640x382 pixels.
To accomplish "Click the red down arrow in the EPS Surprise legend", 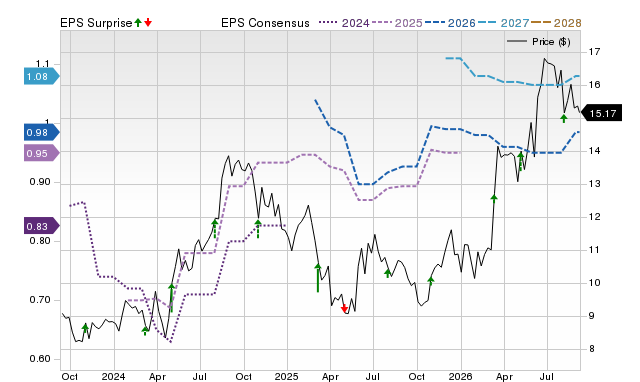I will pos(148,22).
